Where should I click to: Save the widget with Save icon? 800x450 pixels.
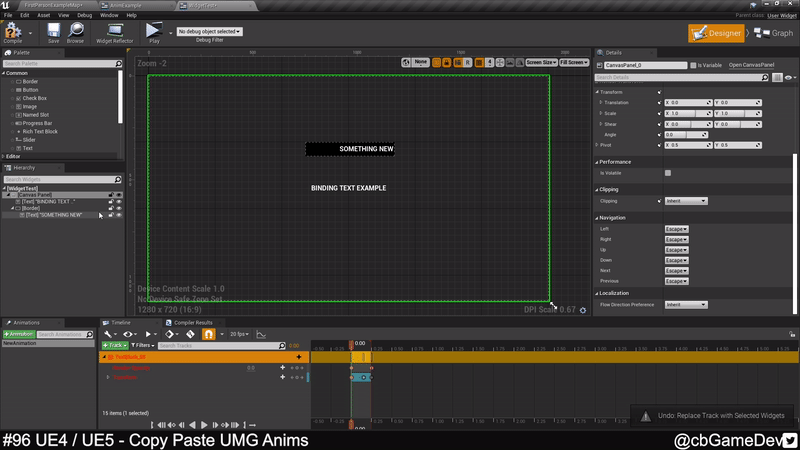click(53, 31)
